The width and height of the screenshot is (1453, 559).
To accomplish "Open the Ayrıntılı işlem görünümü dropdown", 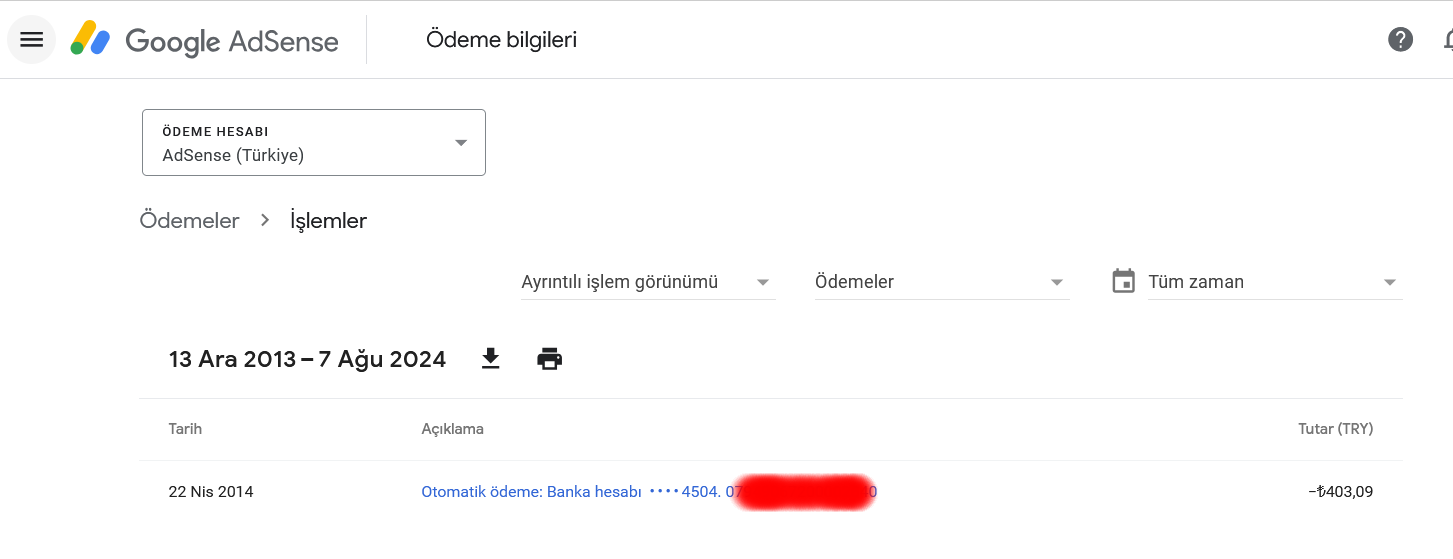I will pos(648,282).
